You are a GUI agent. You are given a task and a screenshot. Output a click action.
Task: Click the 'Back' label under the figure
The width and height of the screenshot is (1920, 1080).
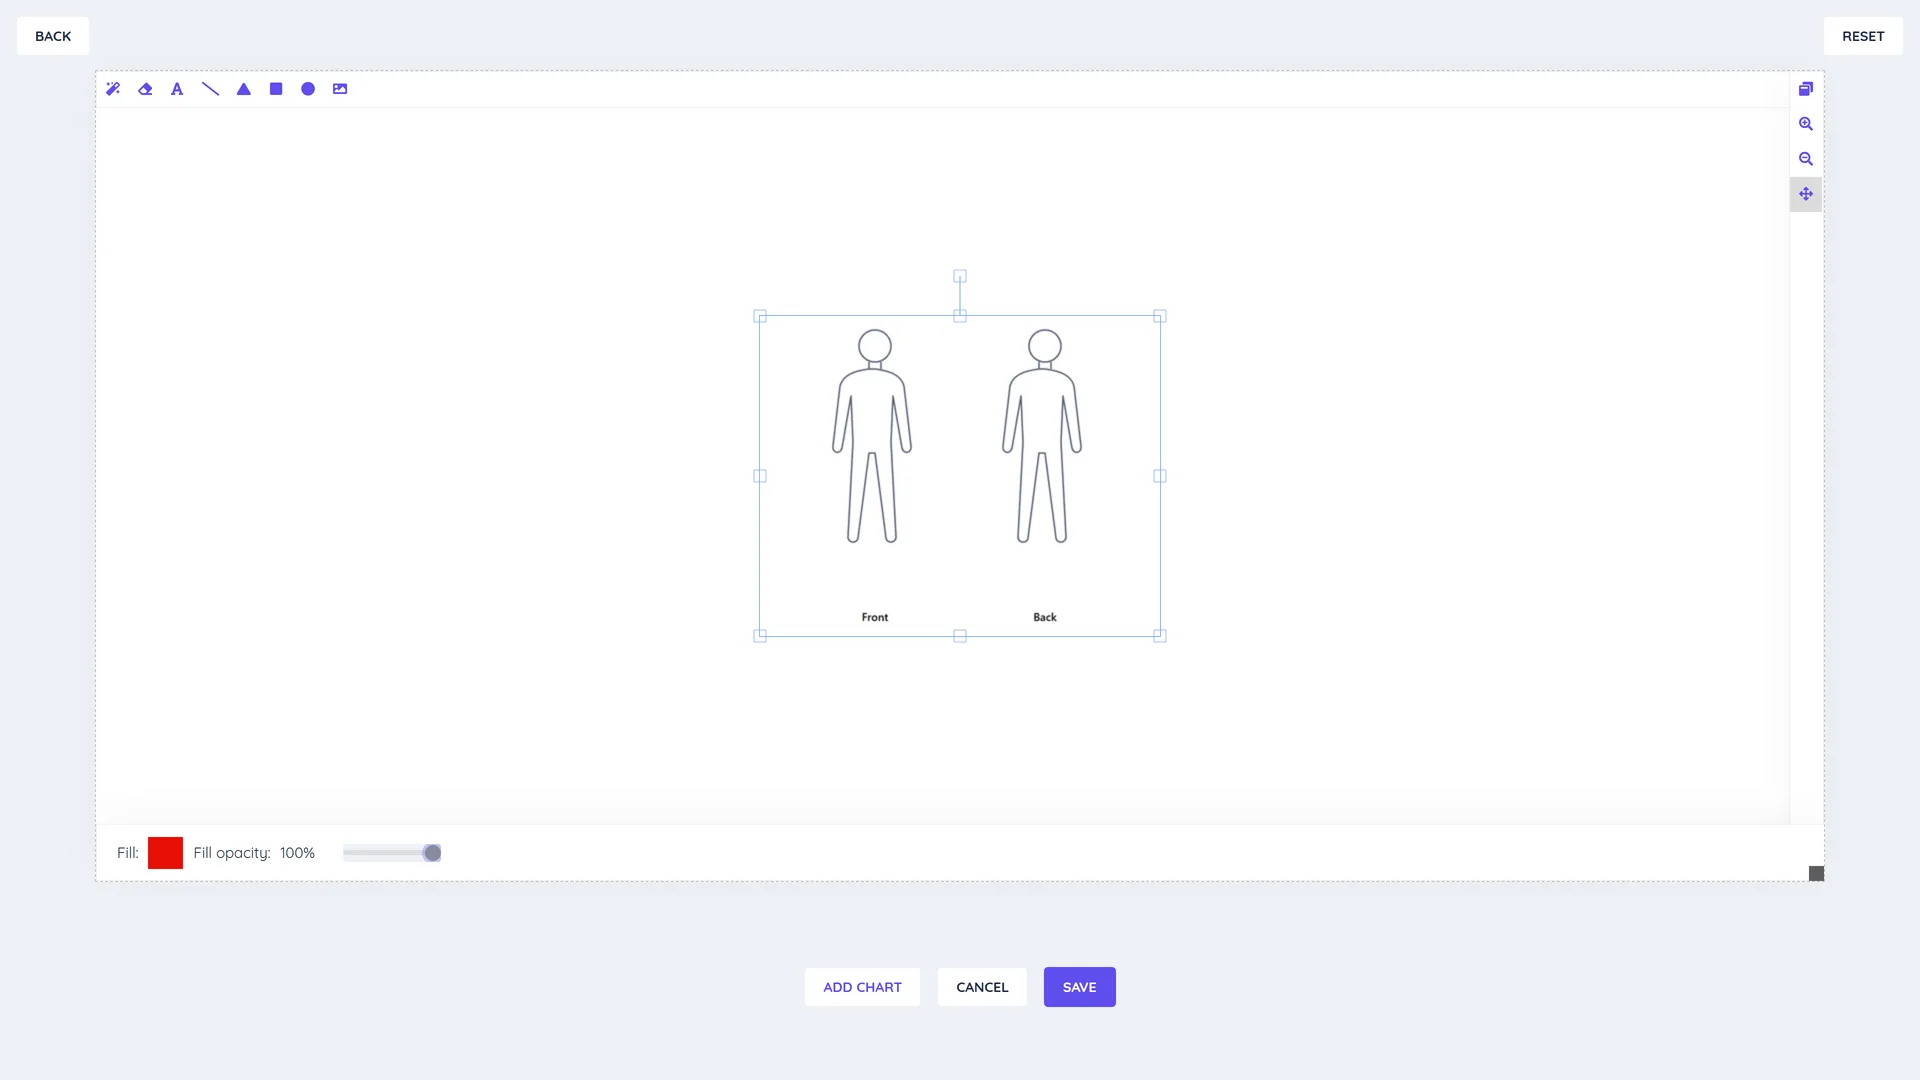point(1045,617)
